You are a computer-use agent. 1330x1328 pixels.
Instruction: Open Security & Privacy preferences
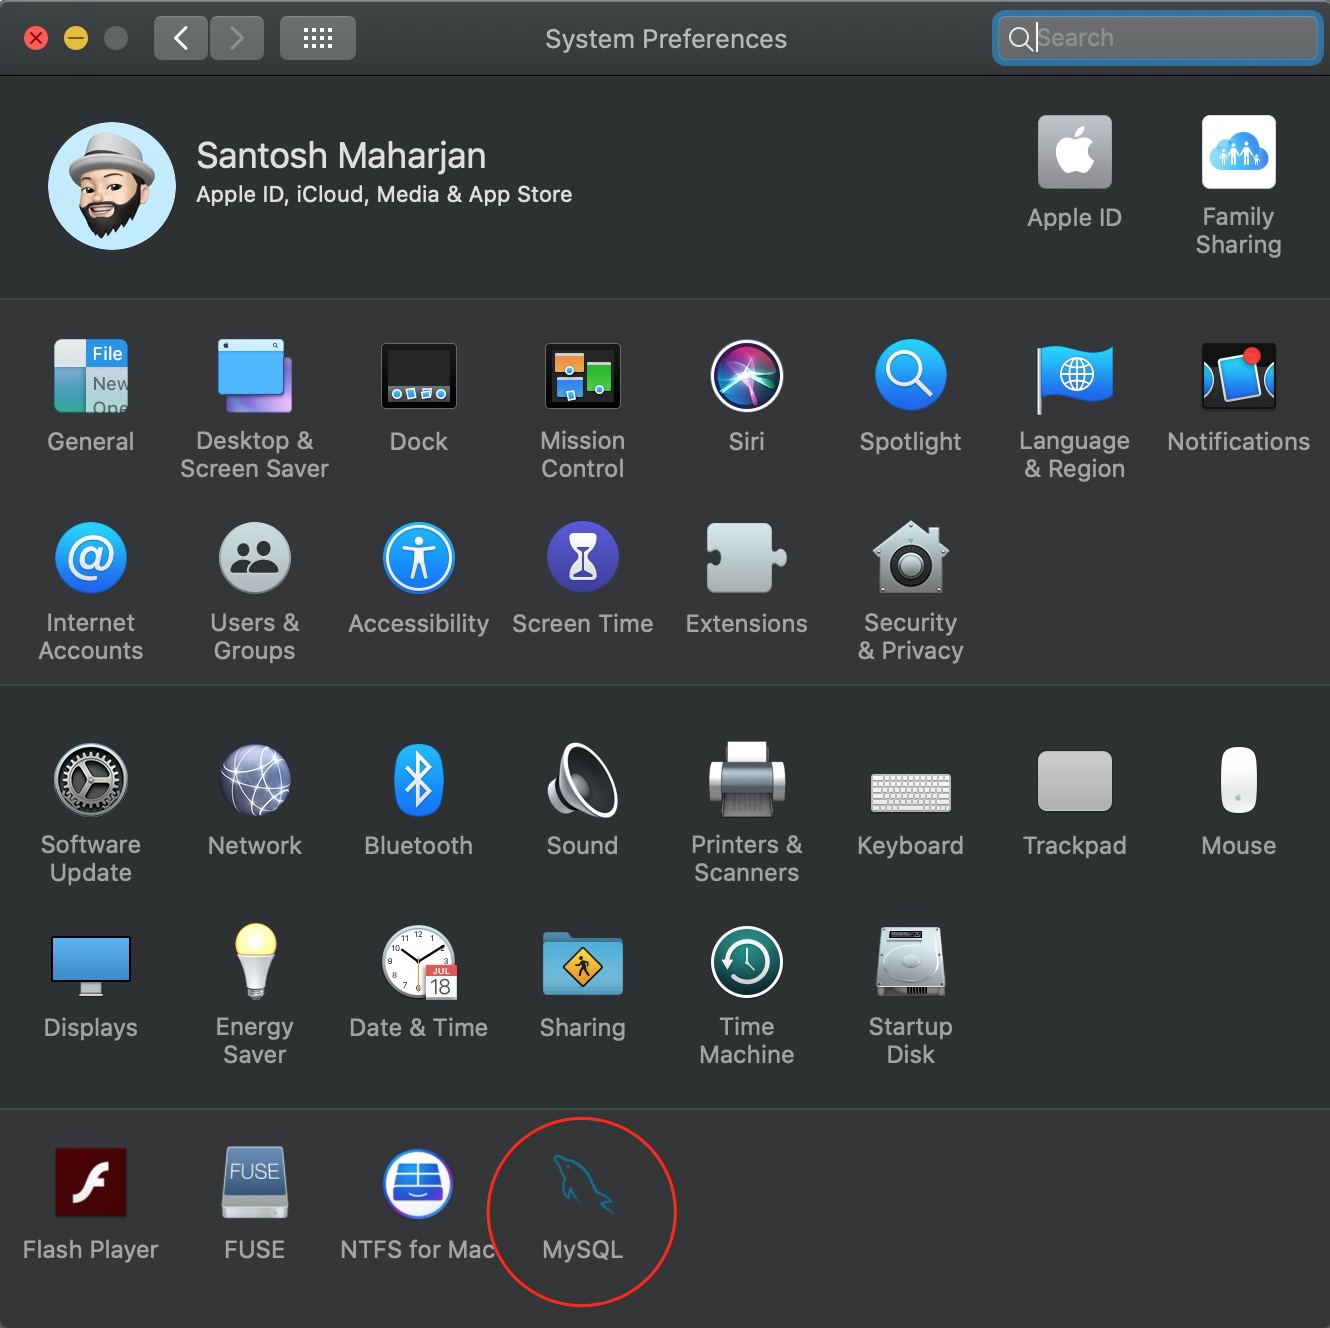pyautogui.click(x=910, y=559)
